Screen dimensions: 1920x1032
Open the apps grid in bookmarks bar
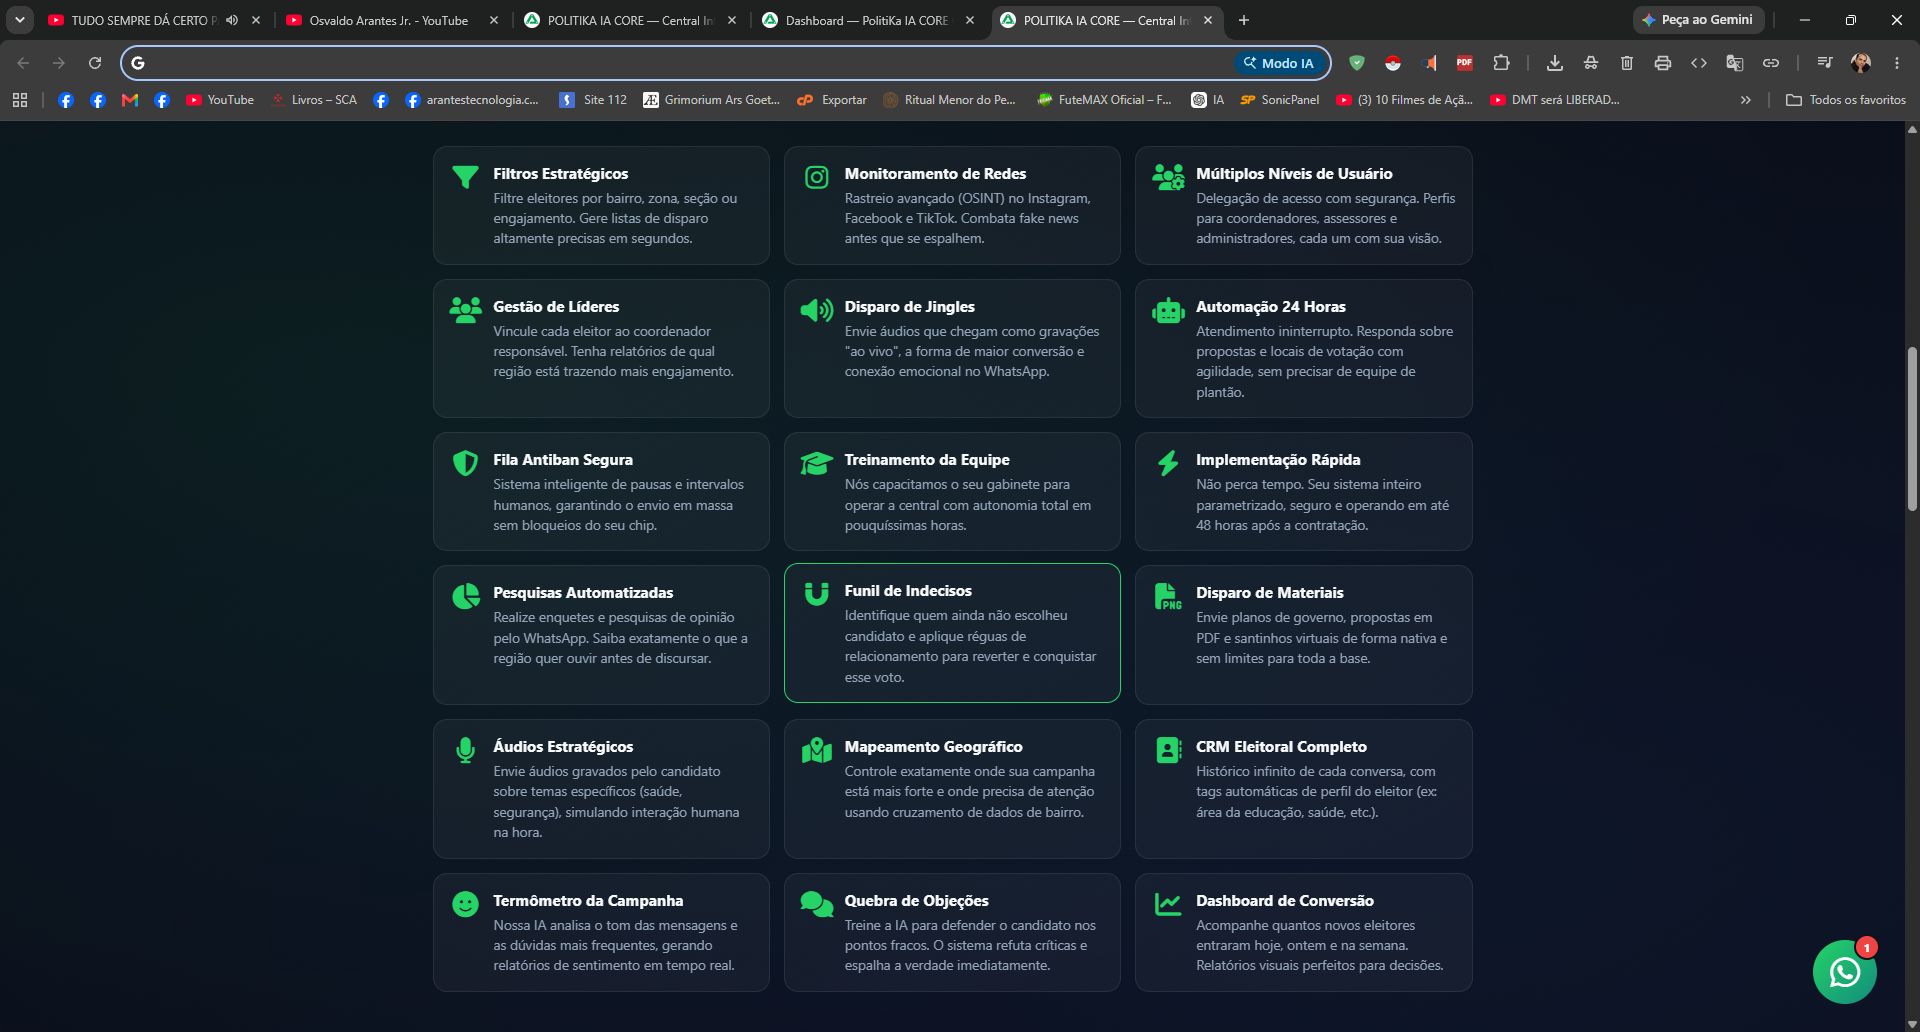(x=20, y=100)
